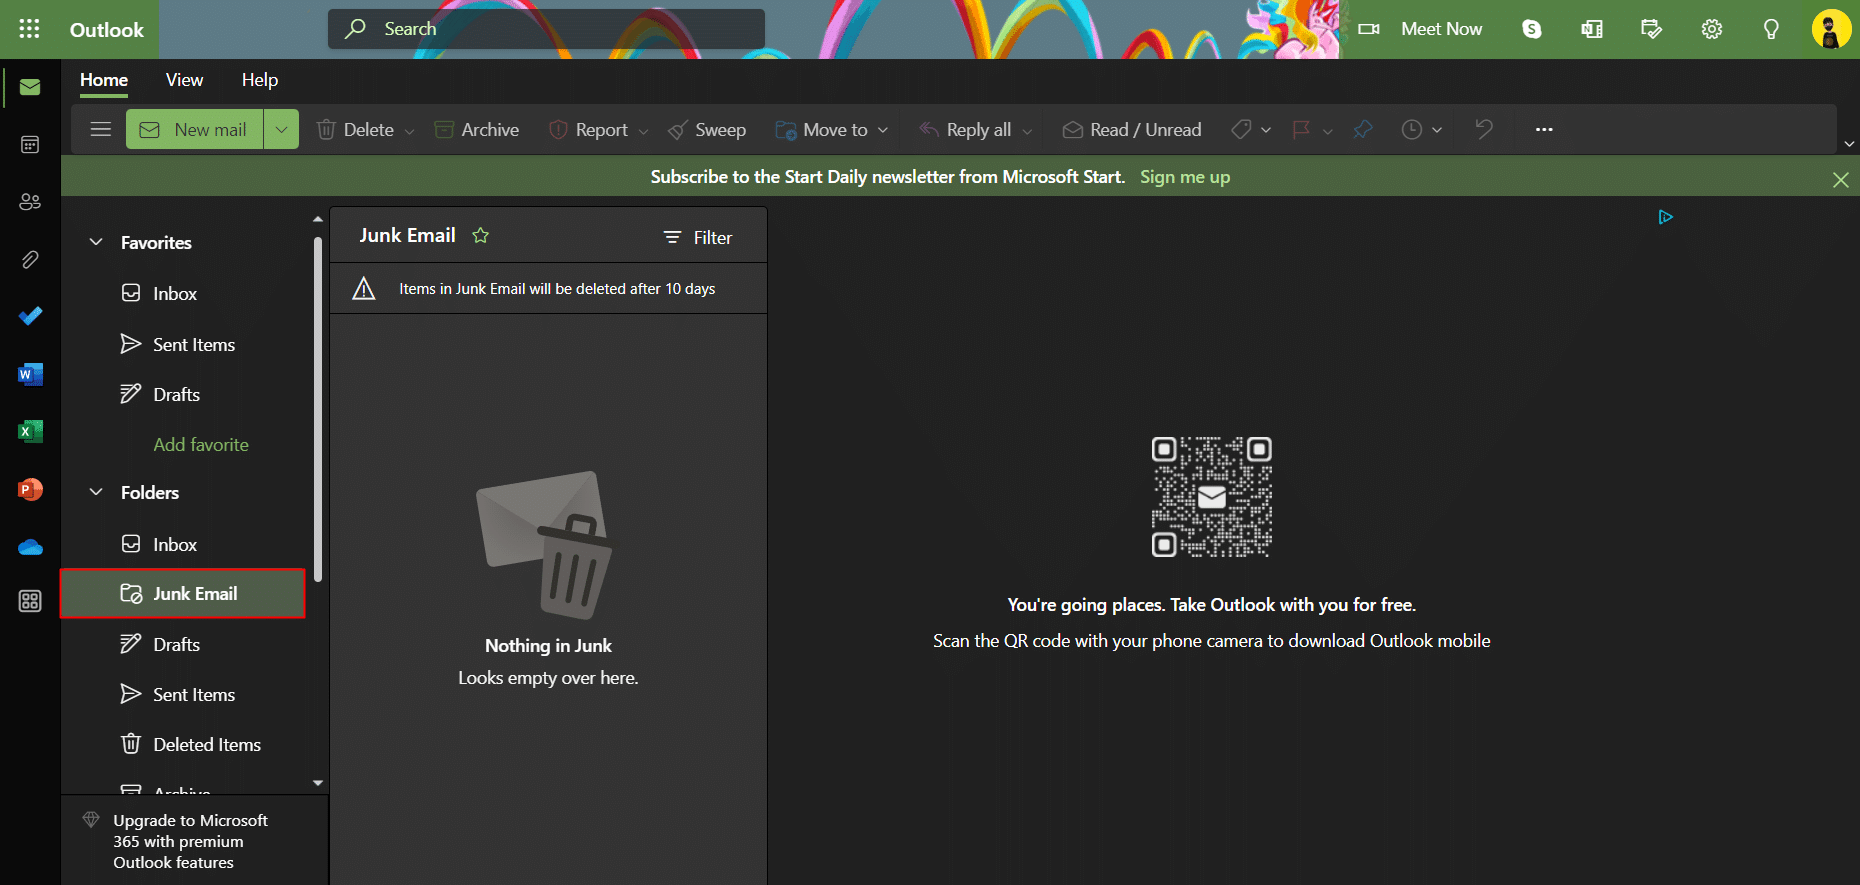
Task: Open the Help tab
Action: tap(260, 80)
